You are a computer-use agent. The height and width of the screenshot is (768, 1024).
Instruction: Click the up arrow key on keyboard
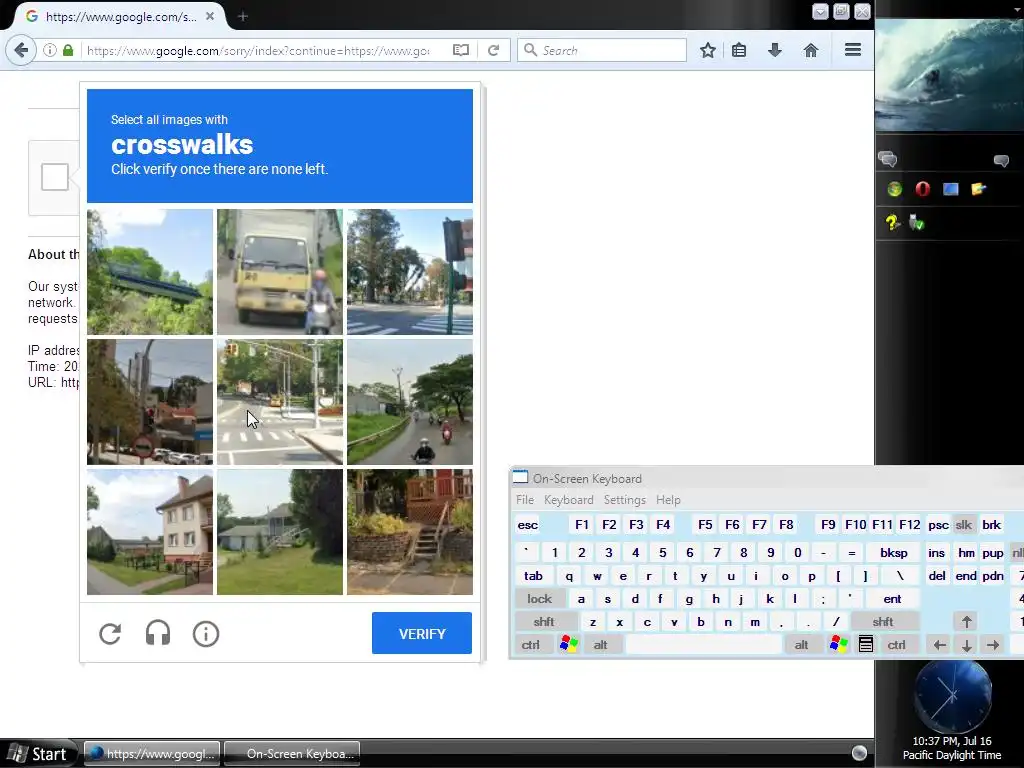pyautogui.click(x=967, y=622)
